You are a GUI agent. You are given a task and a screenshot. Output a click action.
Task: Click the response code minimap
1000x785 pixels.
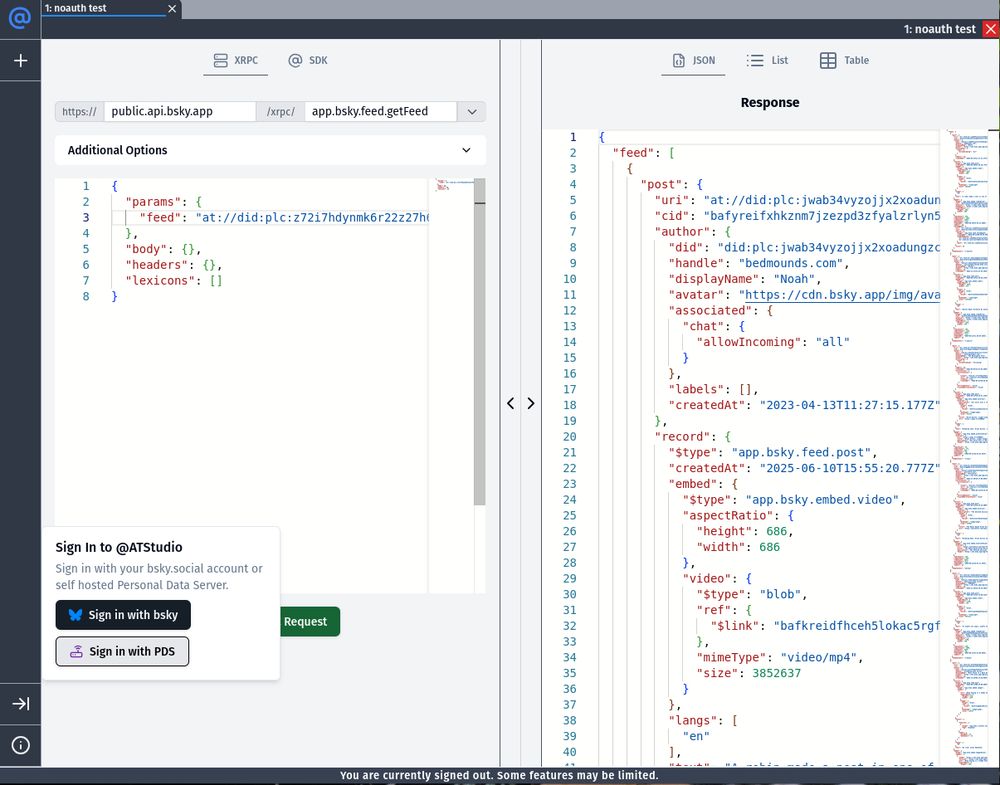pos(969,446)
